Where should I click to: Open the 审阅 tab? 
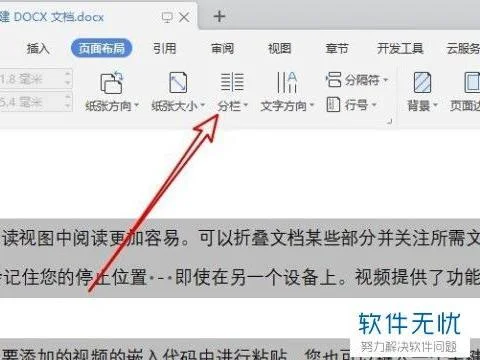pyautogui.click(x=222, y=49)
